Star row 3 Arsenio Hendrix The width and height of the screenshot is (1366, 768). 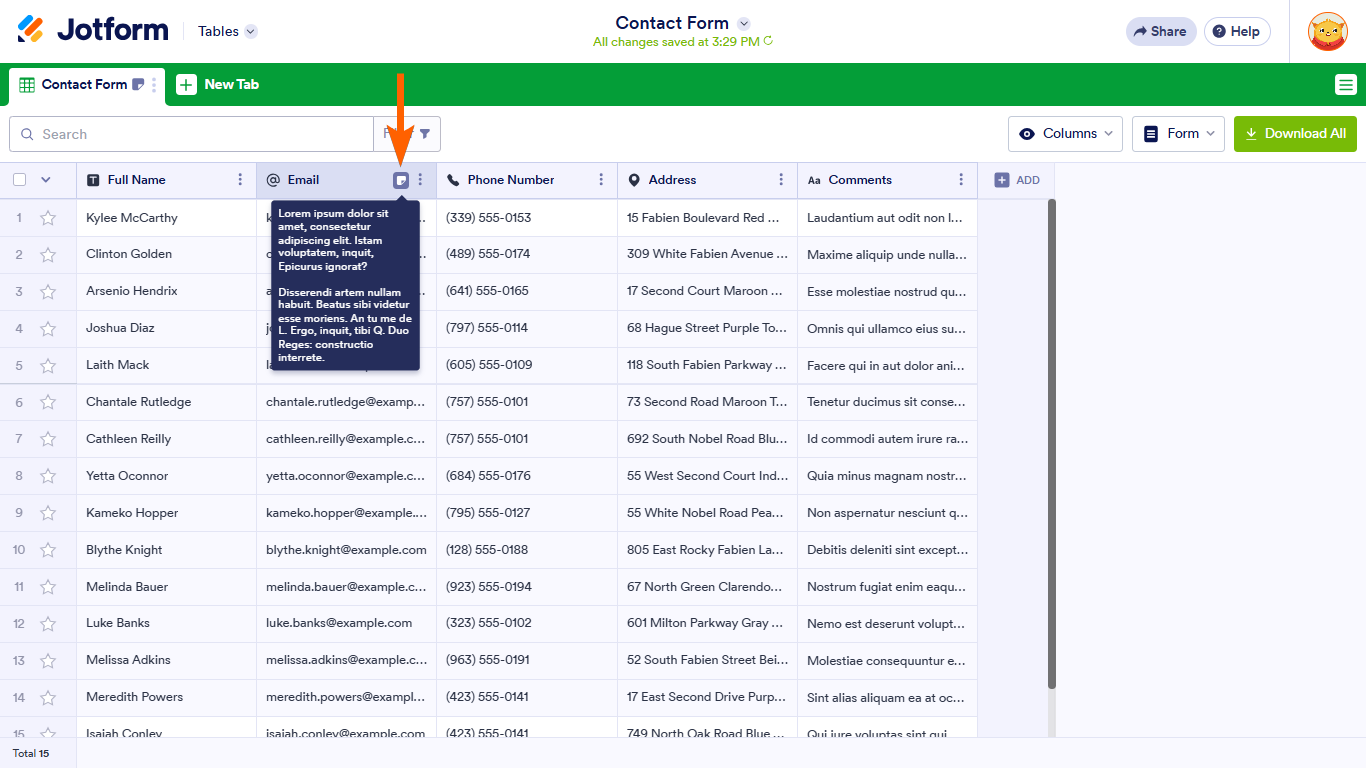47,291
